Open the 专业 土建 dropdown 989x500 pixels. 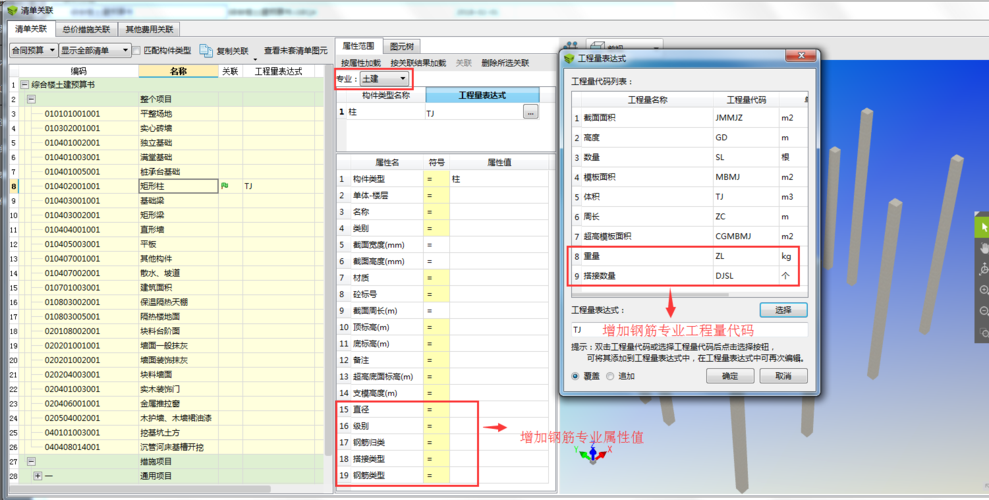pos(384,79)
